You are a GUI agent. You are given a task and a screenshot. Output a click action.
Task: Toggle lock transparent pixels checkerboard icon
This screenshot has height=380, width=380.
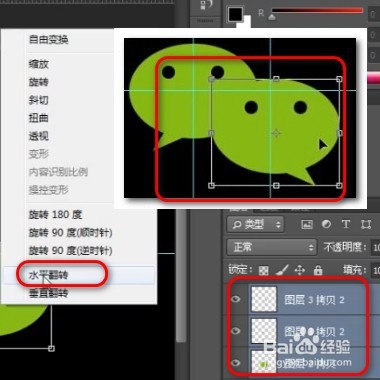click(263, 270)
